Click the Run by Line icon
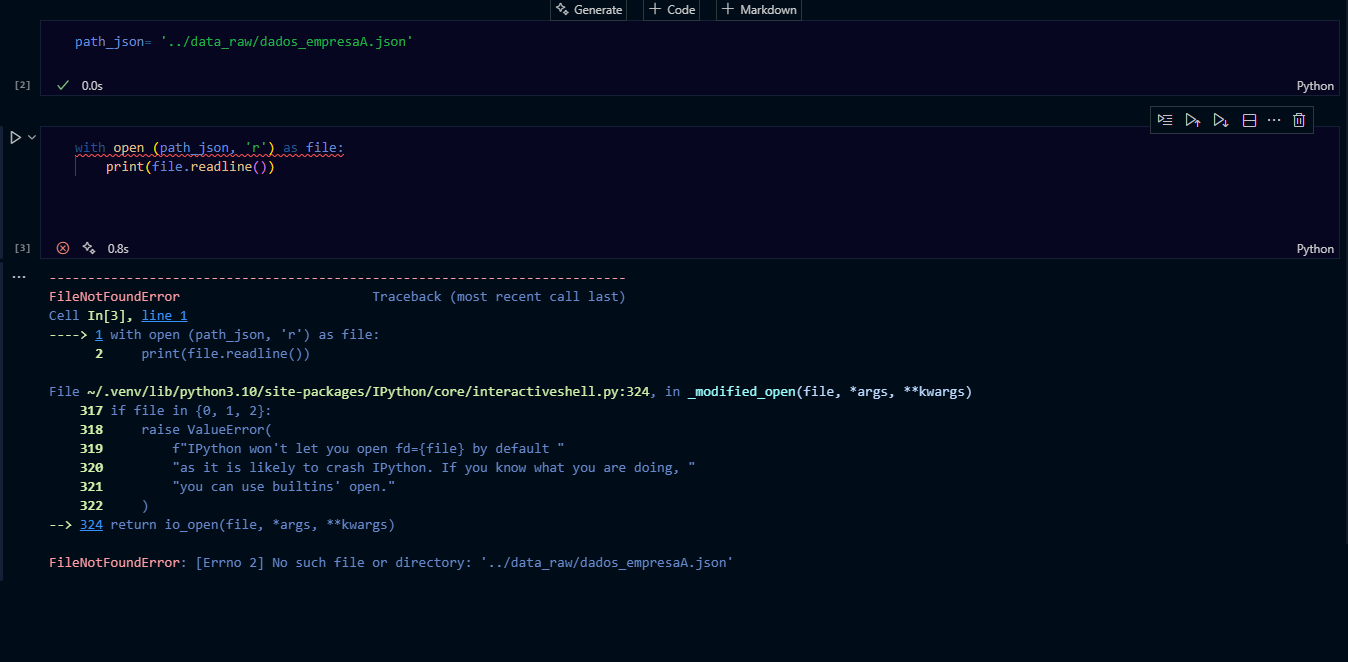This screenshot has width=1348, height=662. [x=1165, y=120]
